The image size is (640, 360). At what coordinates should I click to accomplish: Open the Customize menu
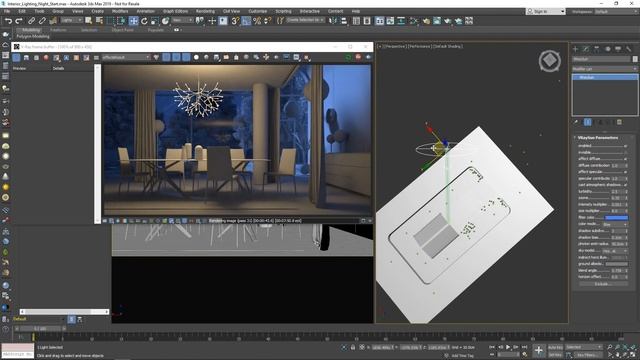258,11
